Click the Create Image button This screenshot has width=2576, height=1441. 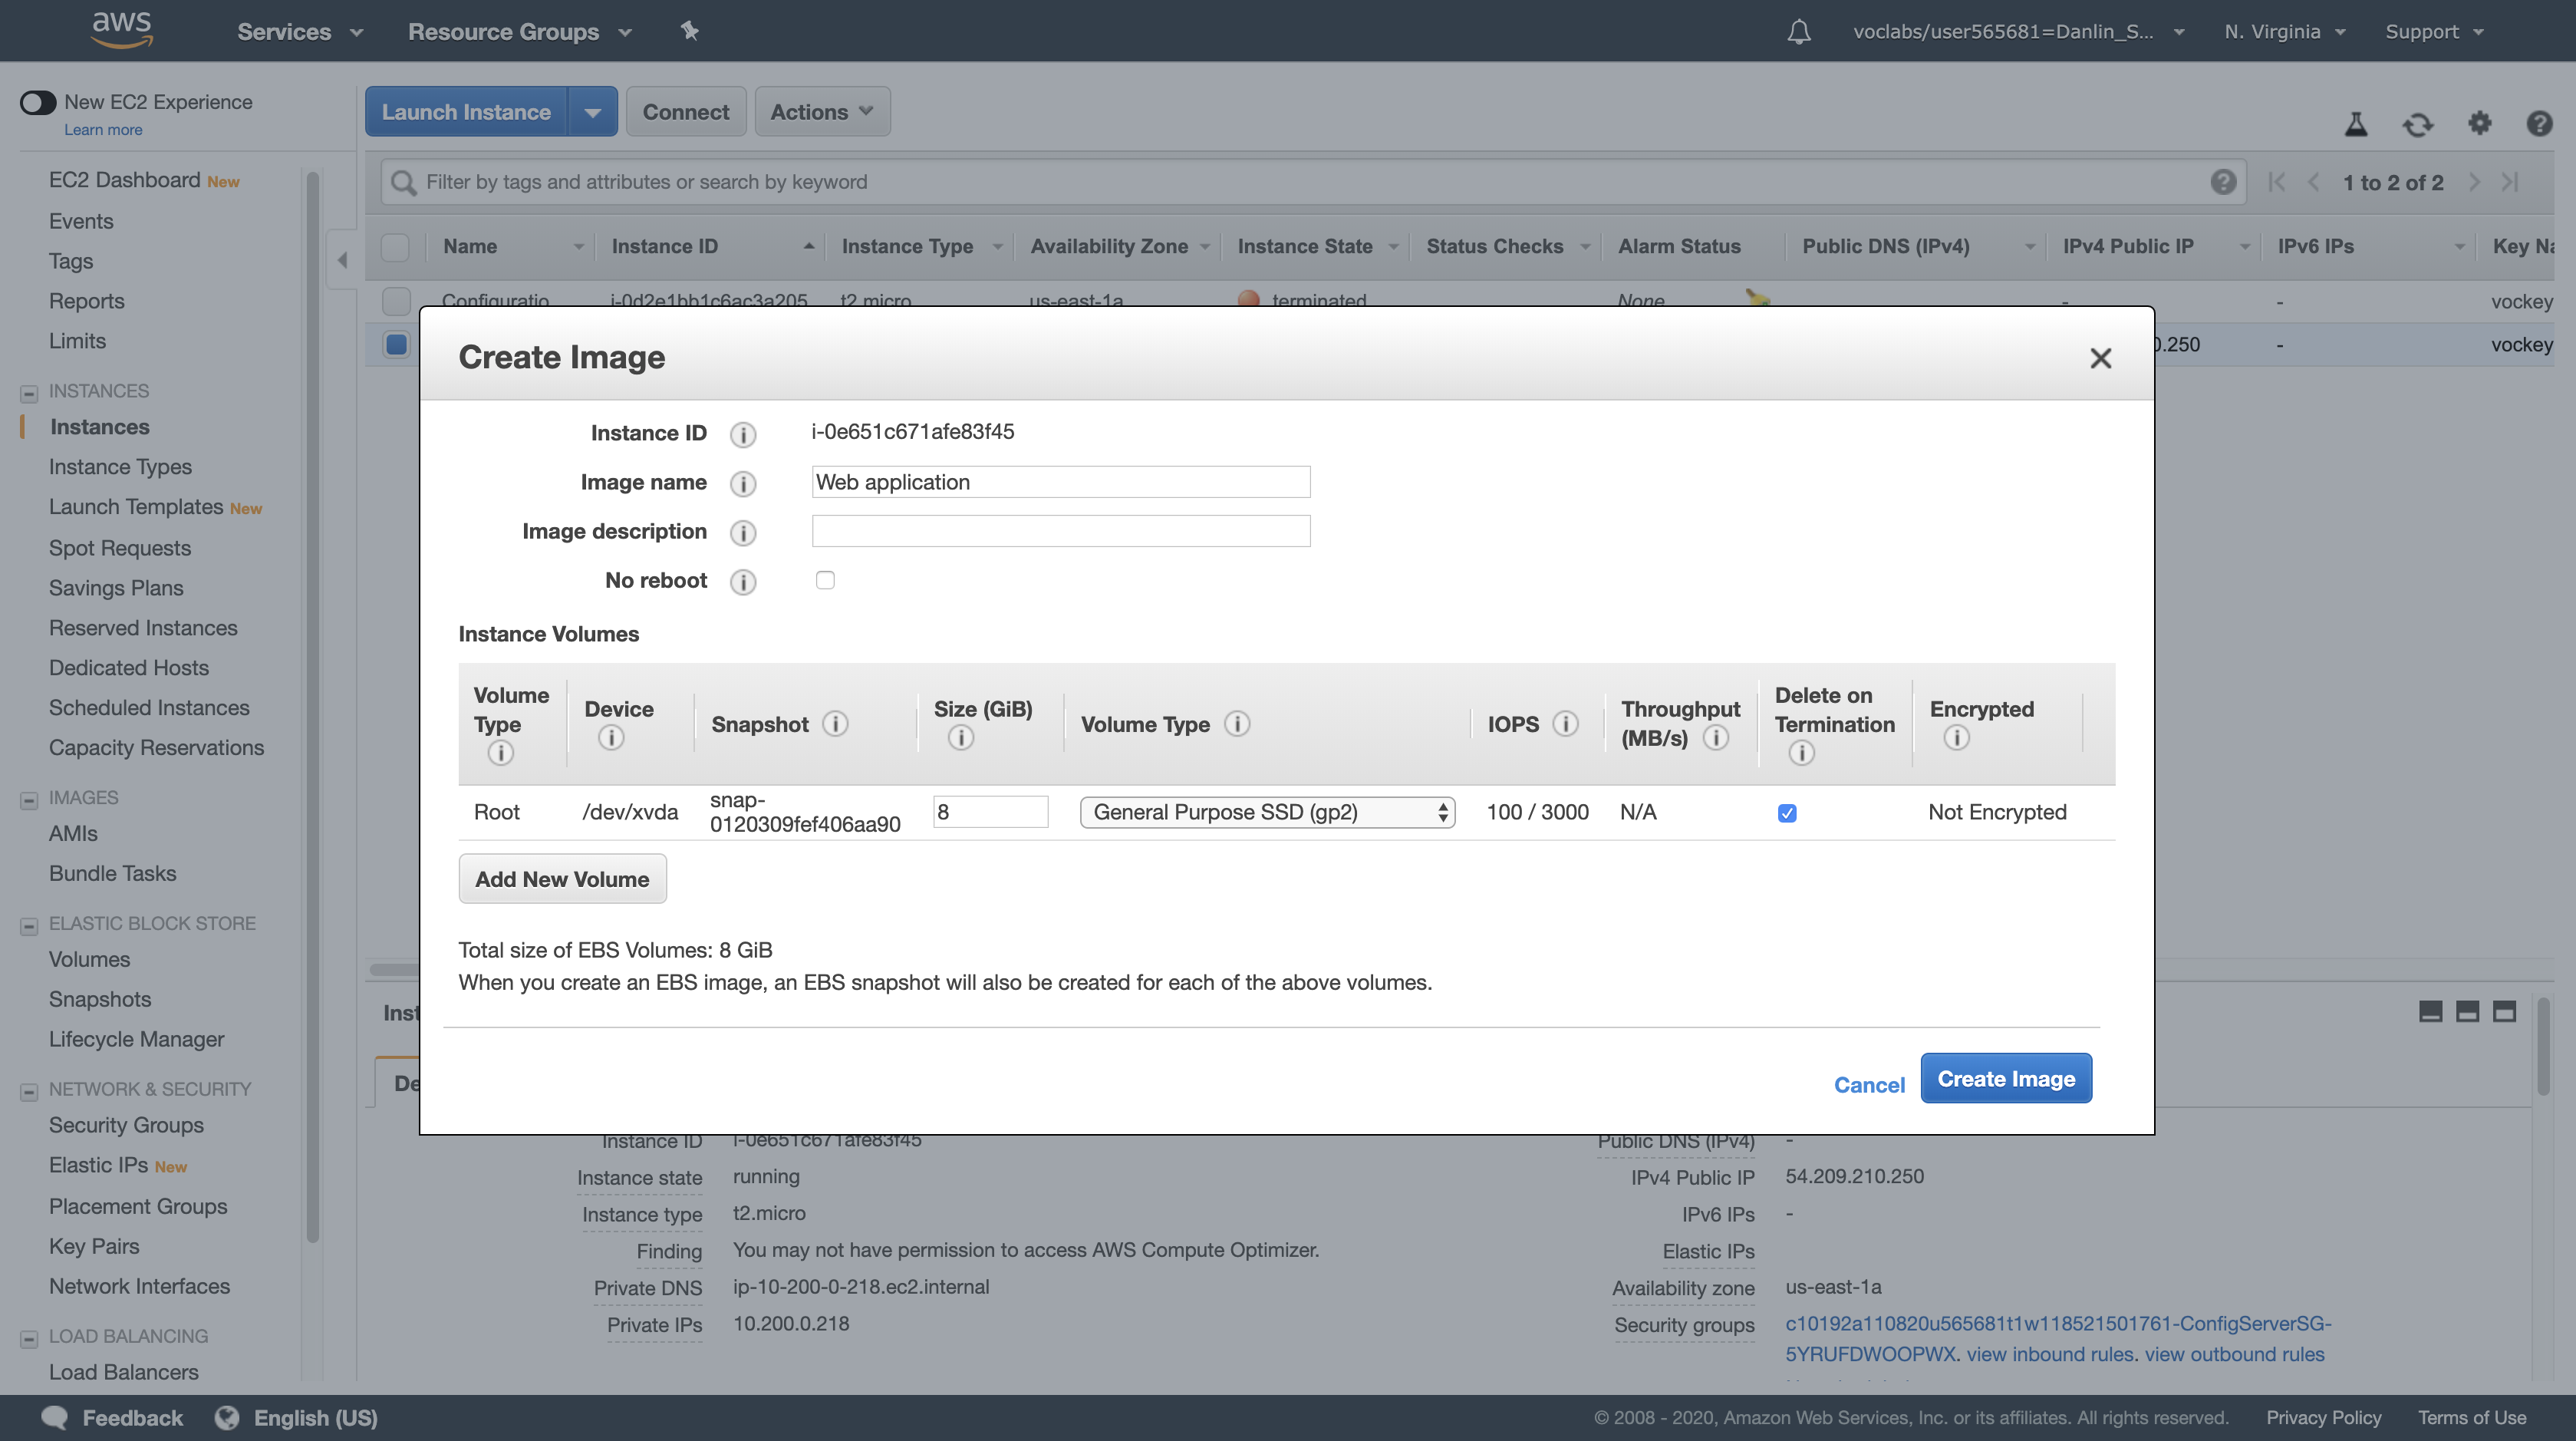coord(2005,1078)
